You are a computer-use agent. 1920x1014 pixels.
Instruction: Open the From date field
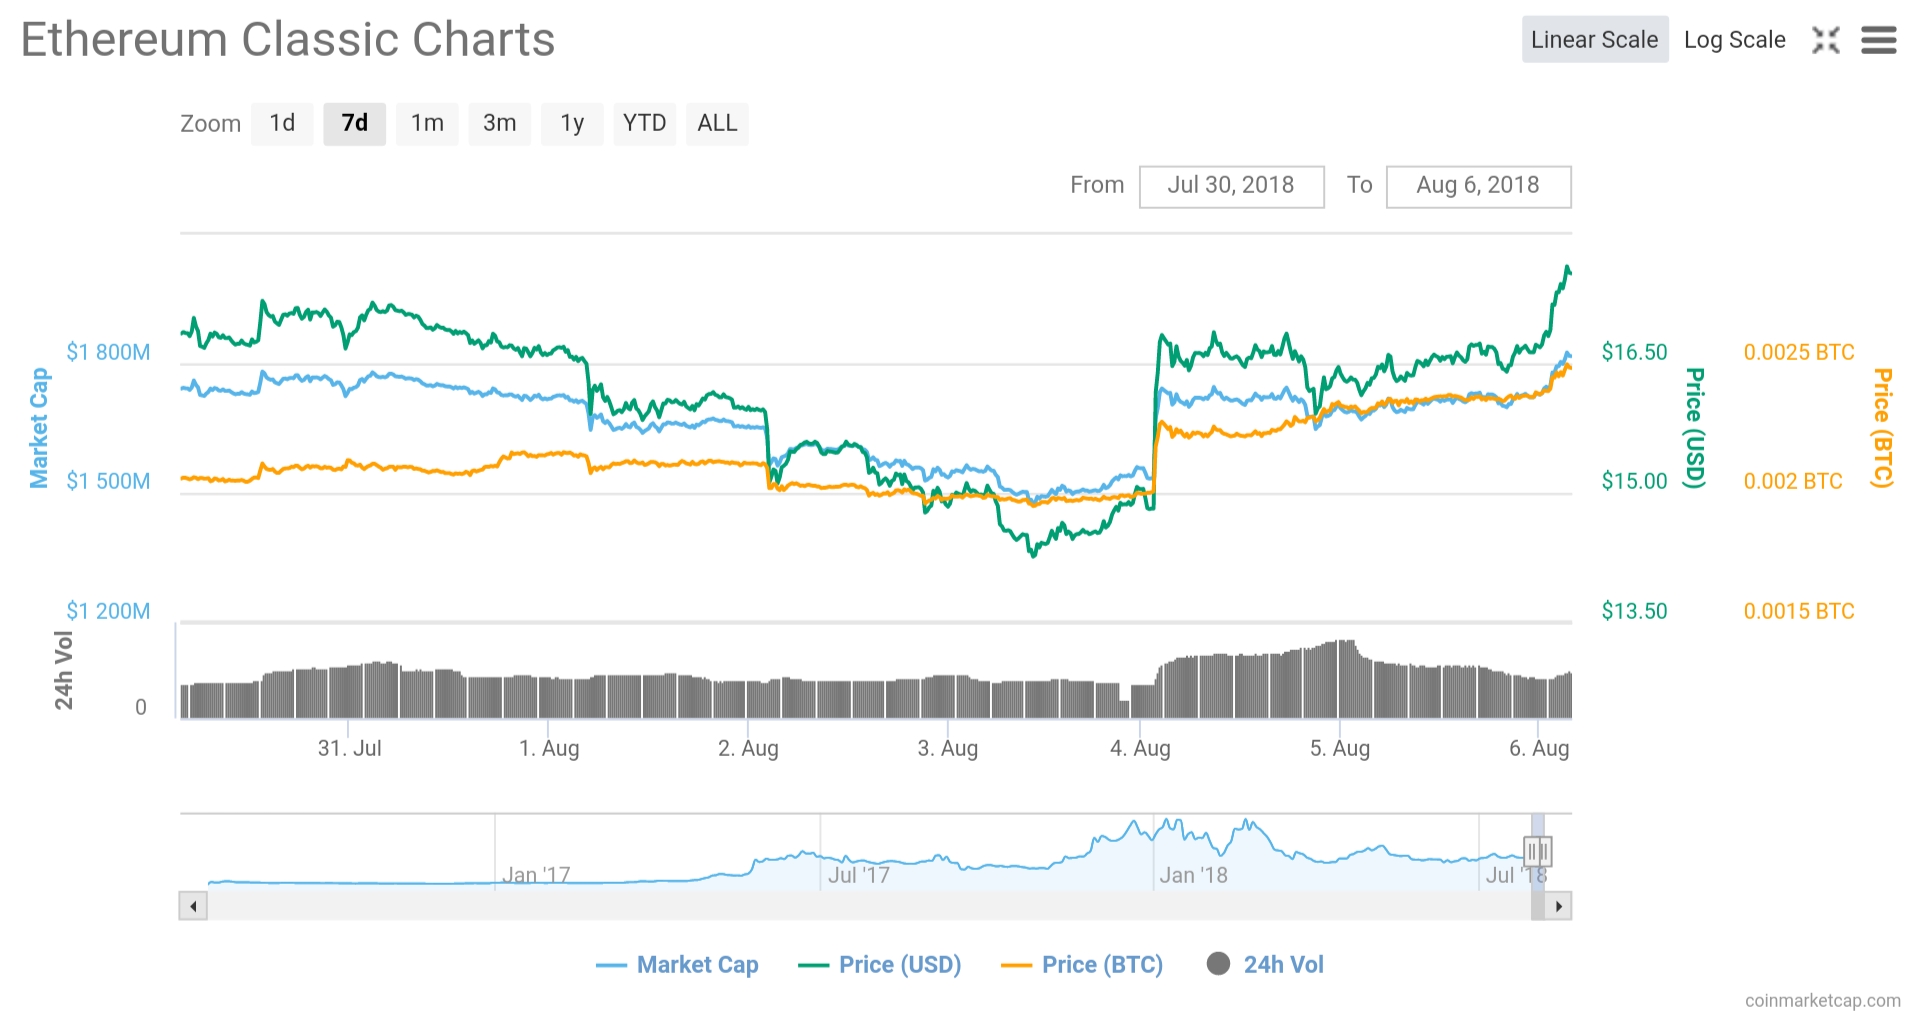click(1232, 186)
